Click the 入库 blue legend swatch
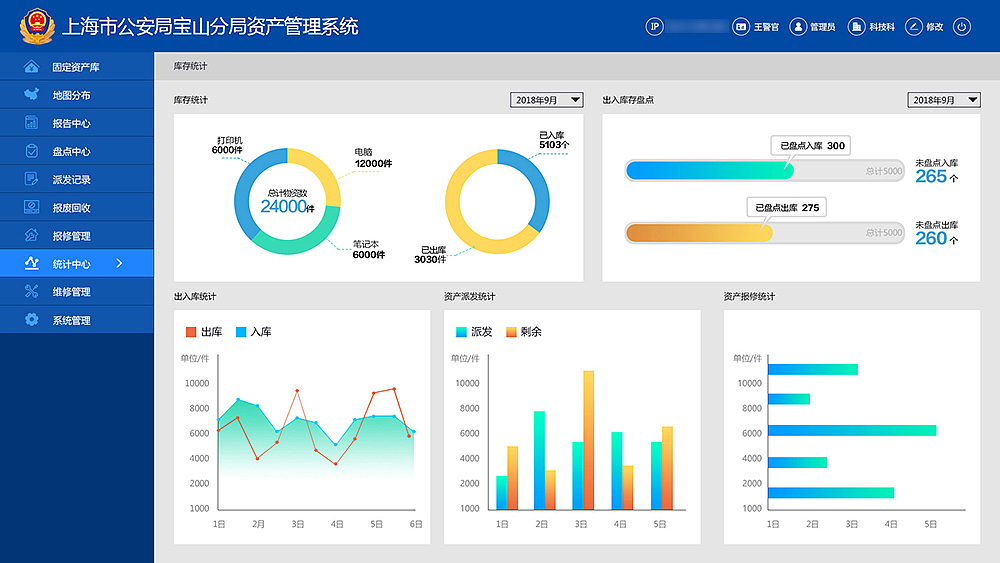Image resolution: width=1000 pixels, height=563 pixels. click(x=241, y=332)
